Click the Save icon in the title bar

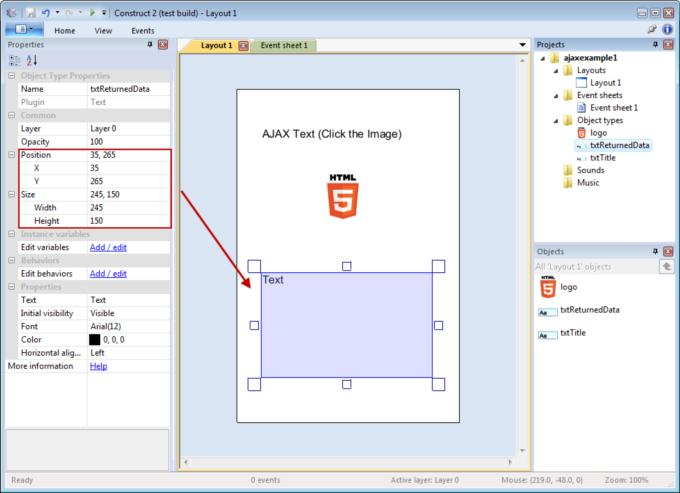tap(31, 13)
